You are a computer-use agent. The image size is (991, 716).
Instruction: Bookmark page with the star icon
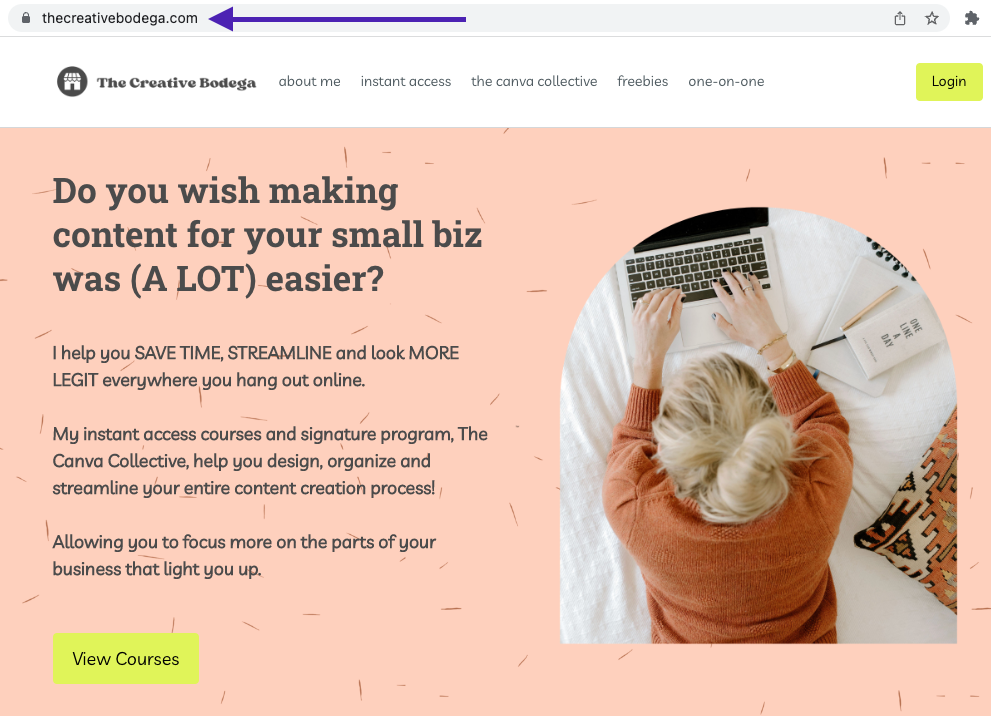(932, 18)
